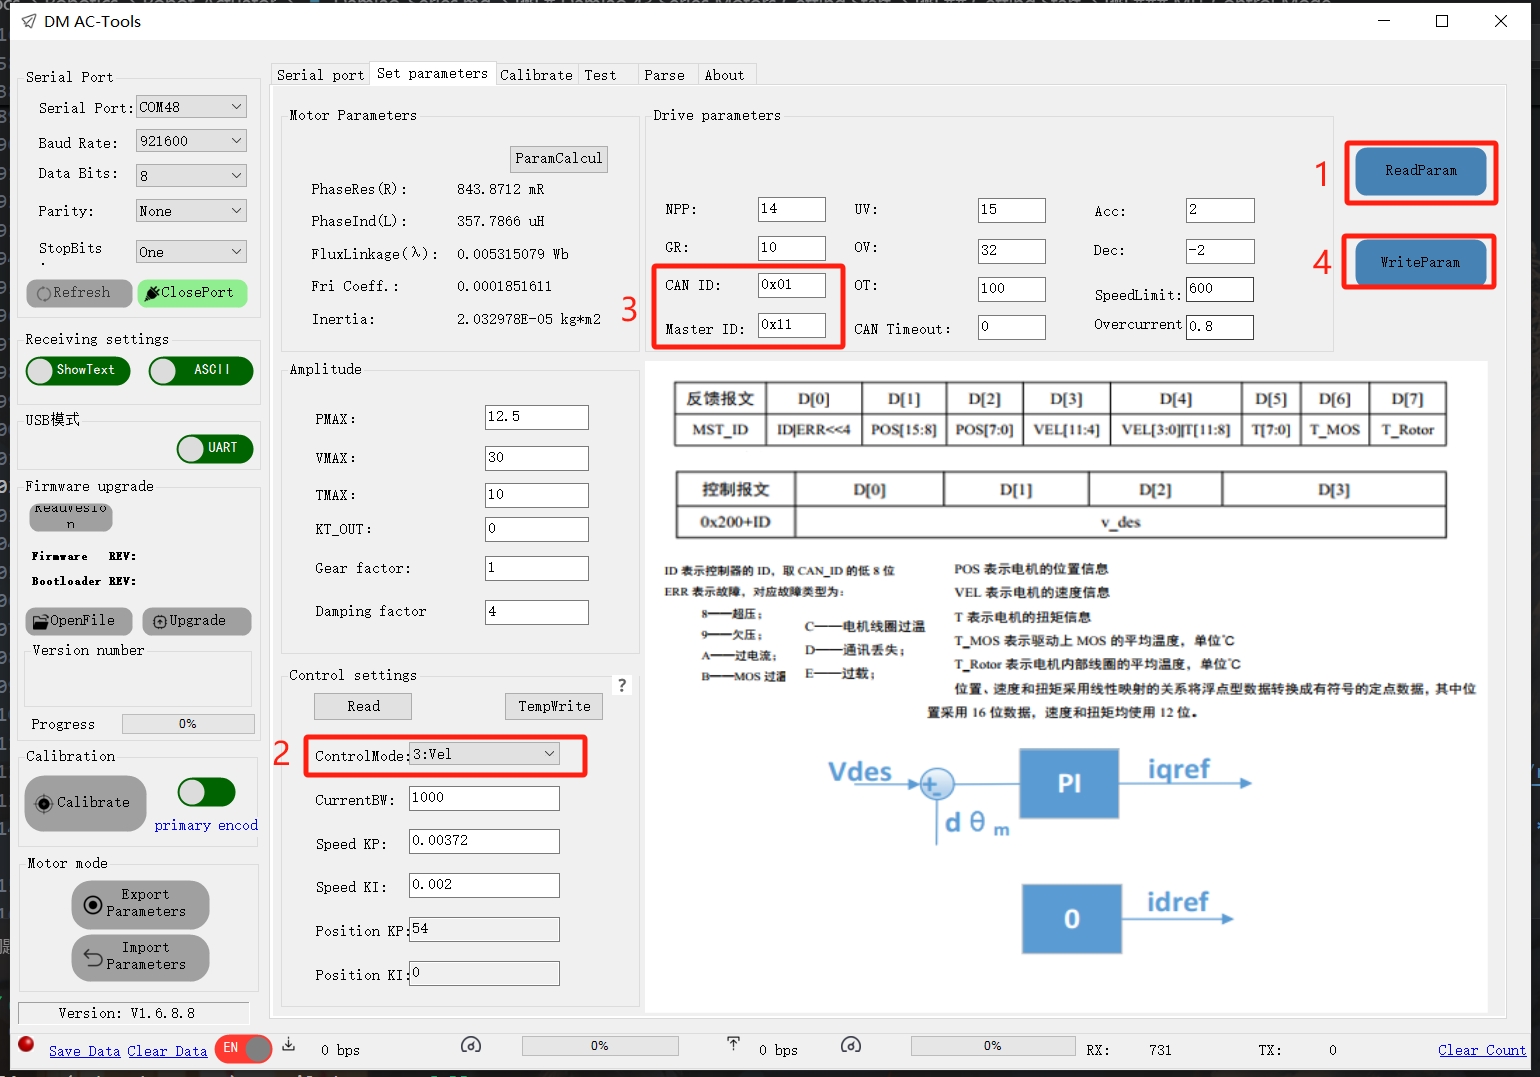Click the Speed KP input field
This screenshot has height=1077, width=1540.
[x=484, y=841]
